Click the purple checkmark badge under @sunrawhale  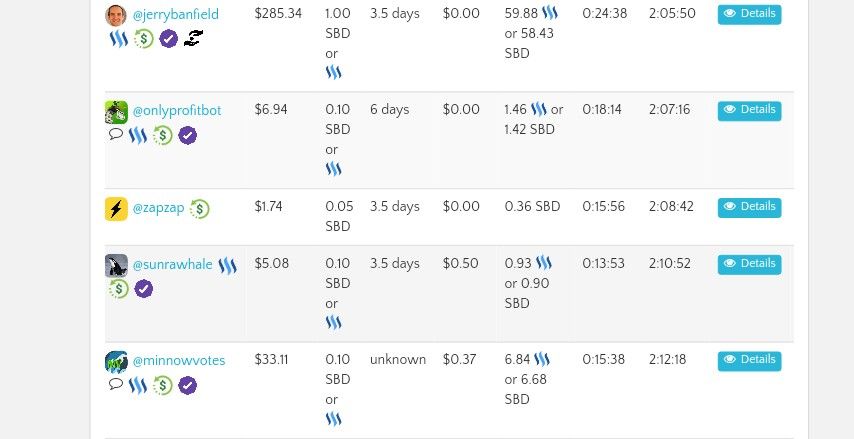click(143, 289)
